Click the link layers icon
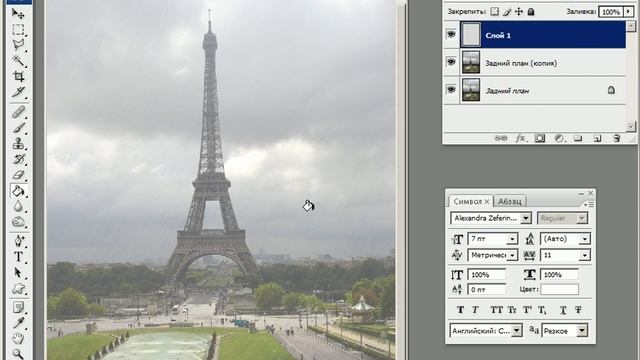This screenshot has height=360, width=640. (x=501, y=138)
